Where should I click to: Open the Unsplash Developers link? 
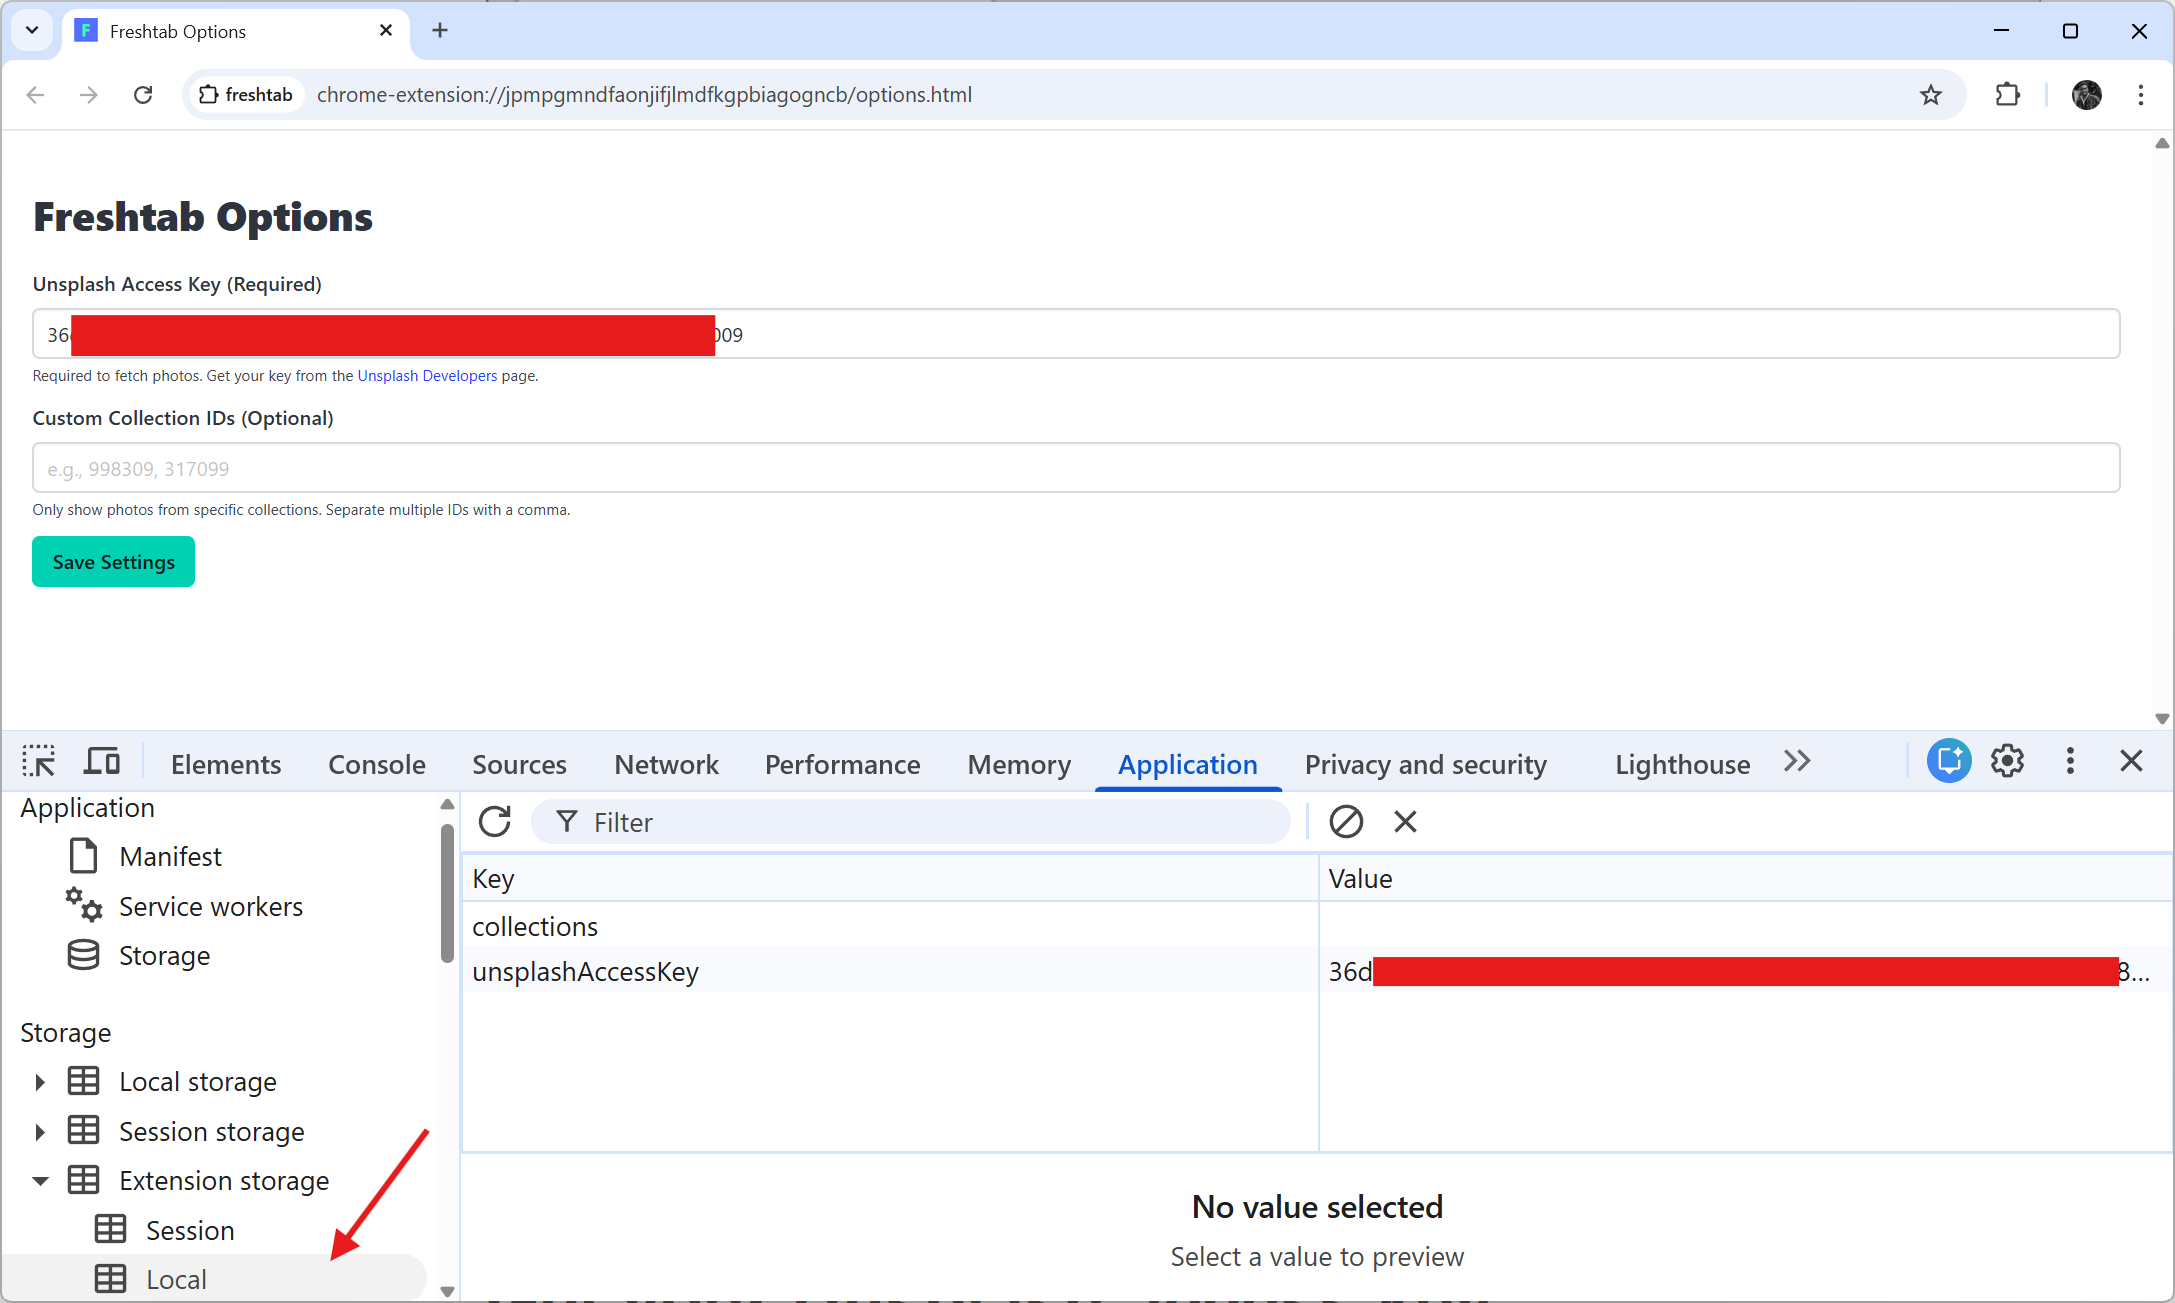[426, 375]
